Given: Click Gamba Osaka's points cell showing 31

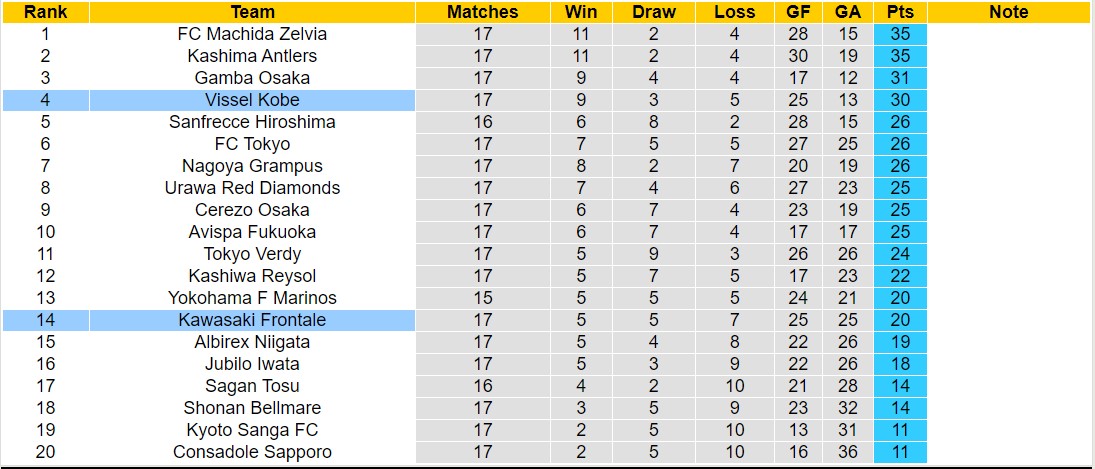Looking at the screenshot, I should click(x=899, y=78).
